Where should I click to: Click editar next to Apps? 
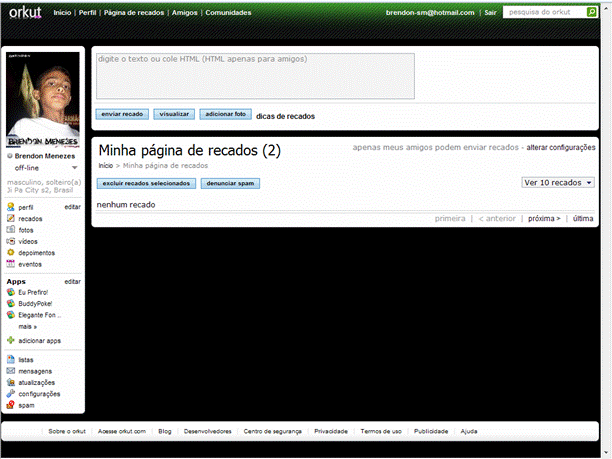coord(73,281)
